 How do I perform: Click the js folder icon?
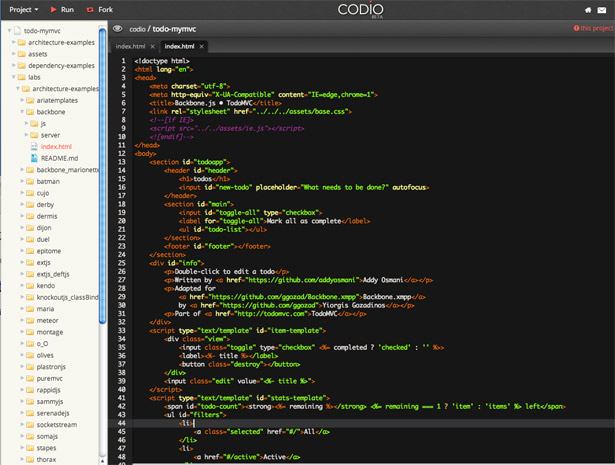pos(35,124)
